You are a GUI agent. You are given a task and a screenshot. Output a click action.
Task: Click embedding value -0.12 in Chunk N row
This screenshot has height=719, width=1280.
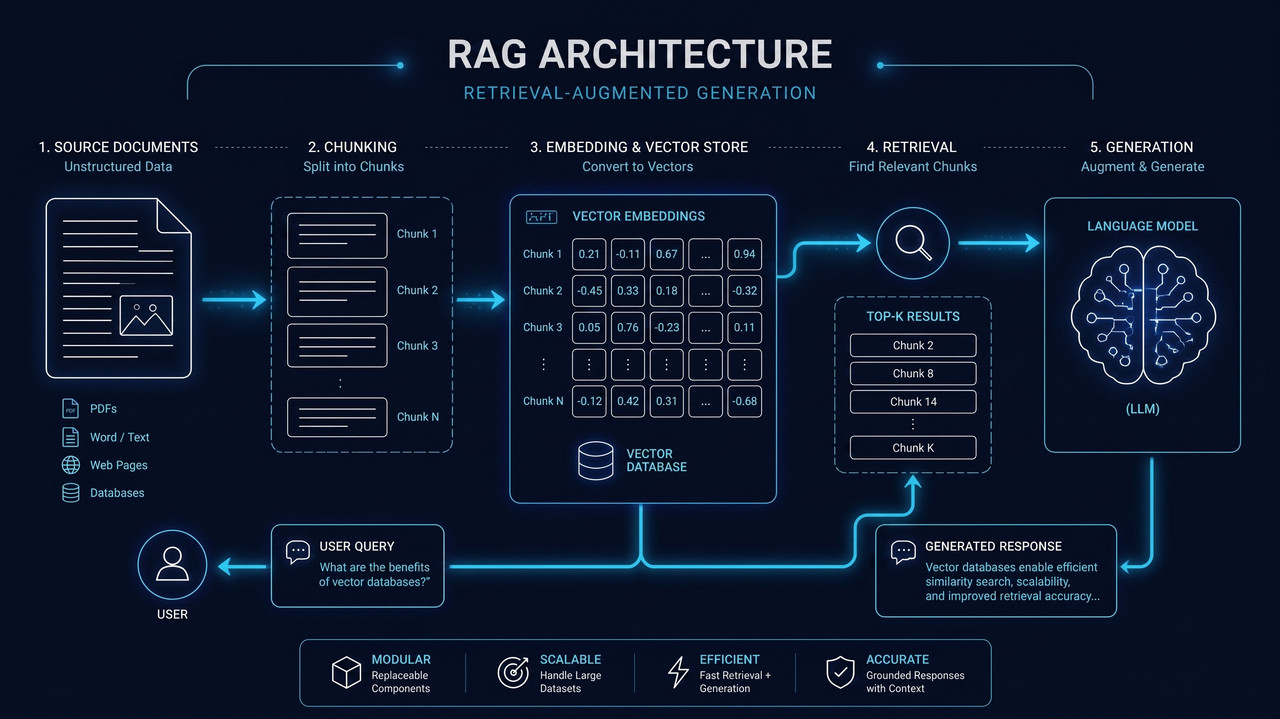click(589, 401)
